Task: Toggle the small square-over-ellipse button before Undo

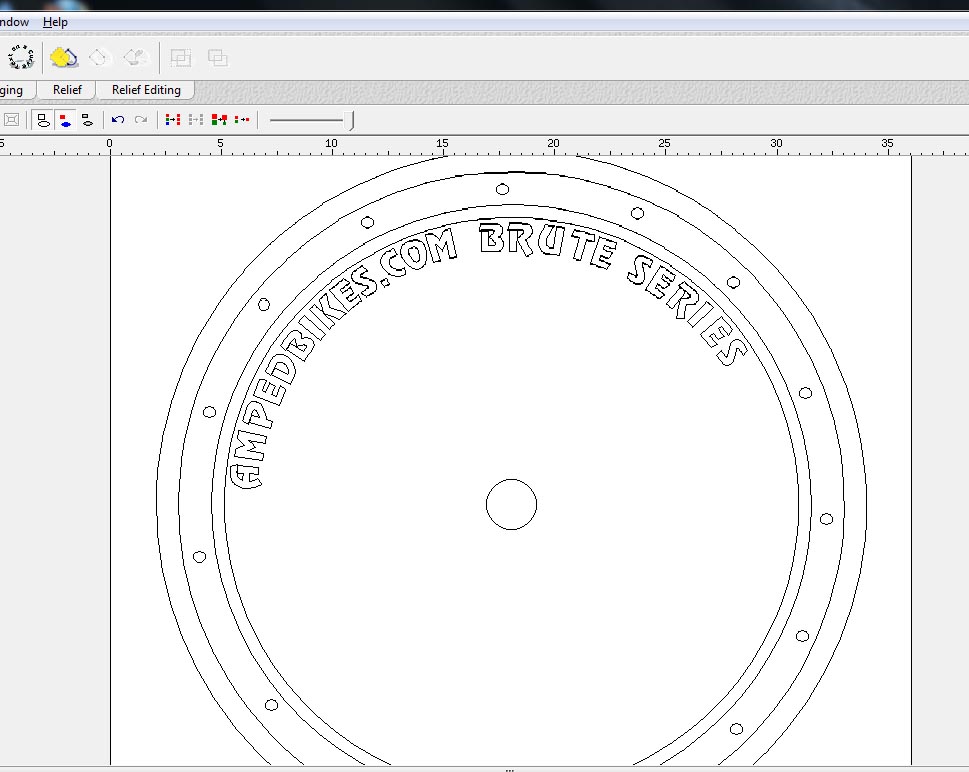Action: click(x=87, y=120)
